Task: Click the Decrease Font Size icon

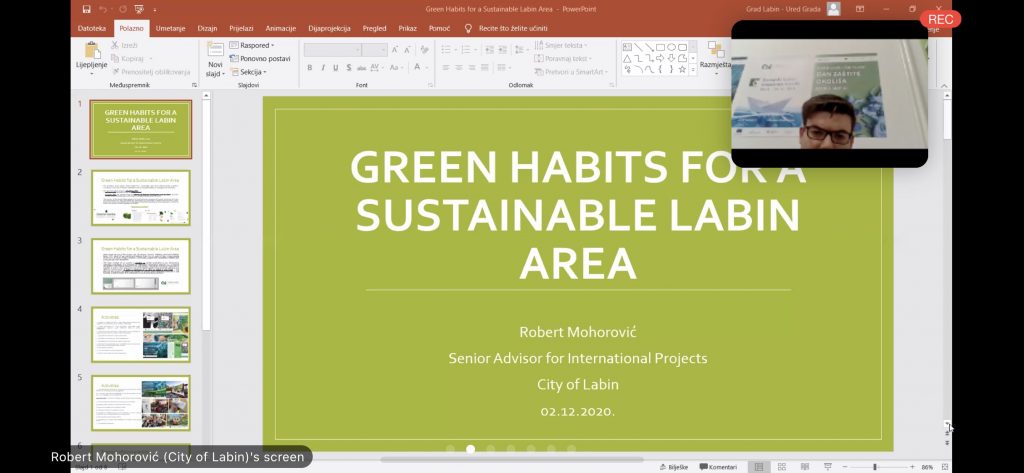Action: coord(408,50)
